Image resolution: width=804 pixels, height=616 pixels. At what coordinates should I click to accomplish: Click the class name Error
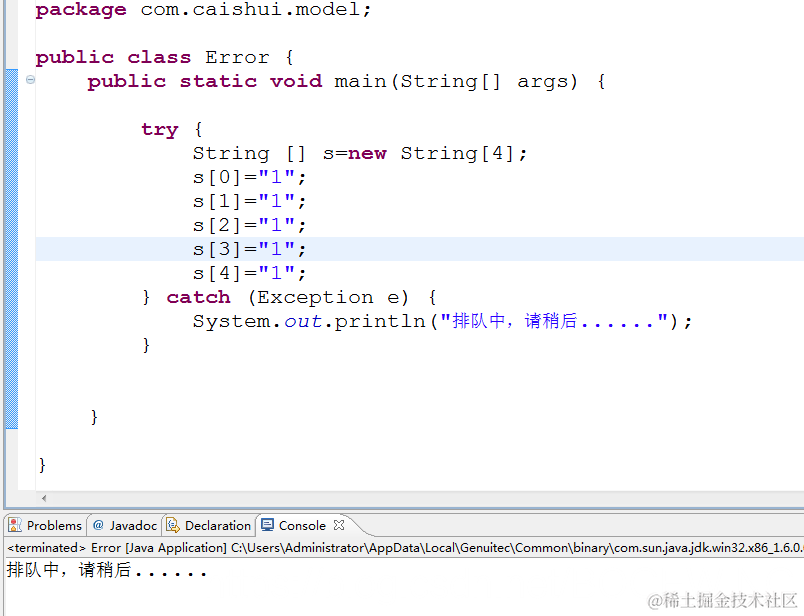(x=237, y=57)
